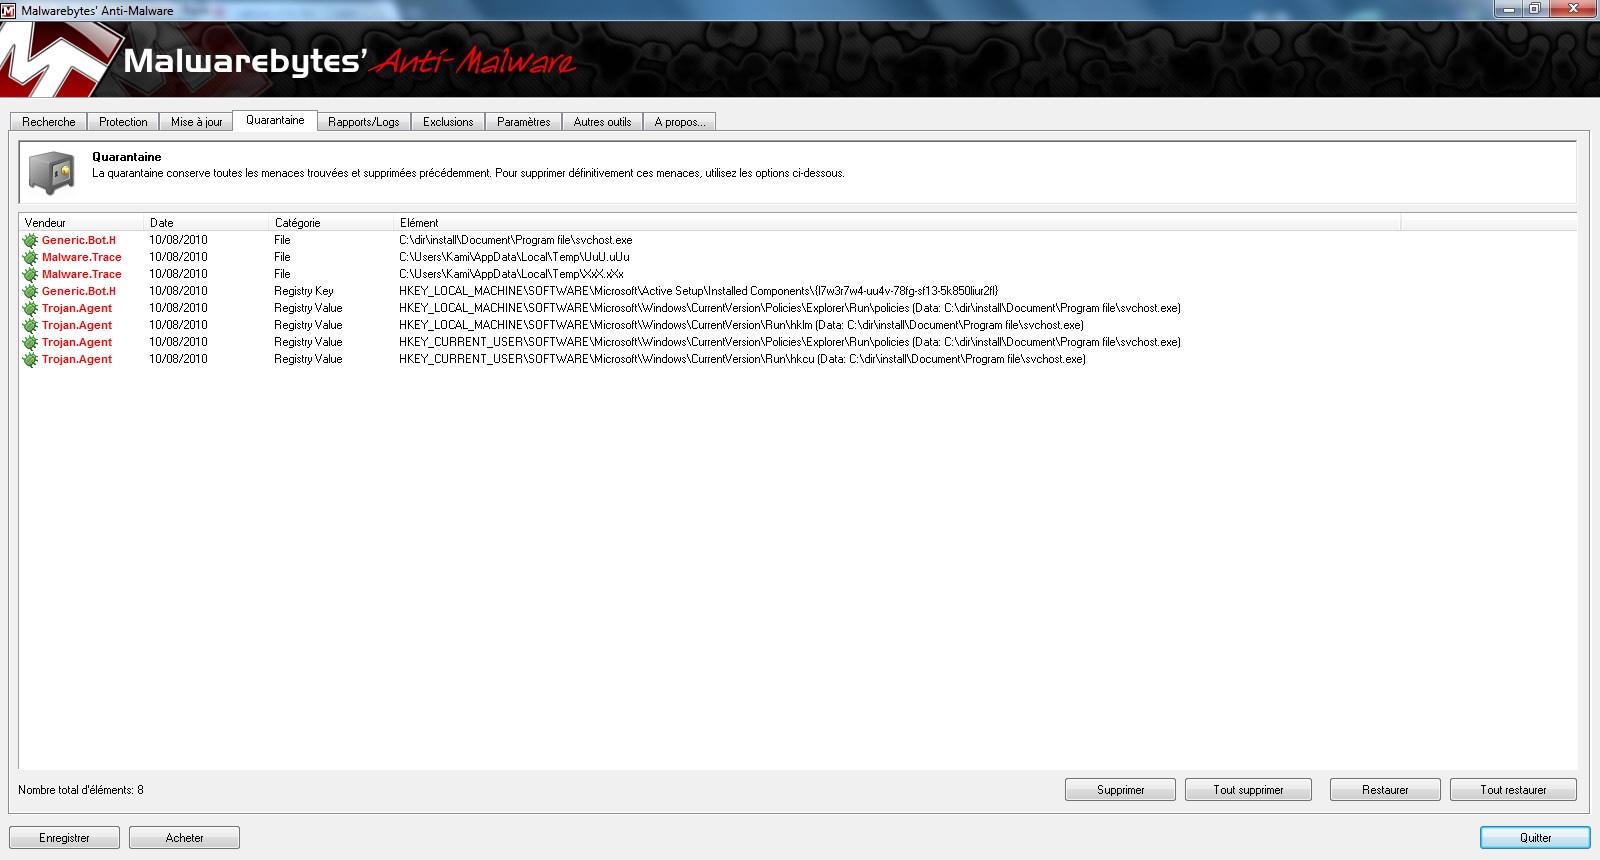
Task: Click bug icon of the Run\hkcu row
Action: point(30,359)
